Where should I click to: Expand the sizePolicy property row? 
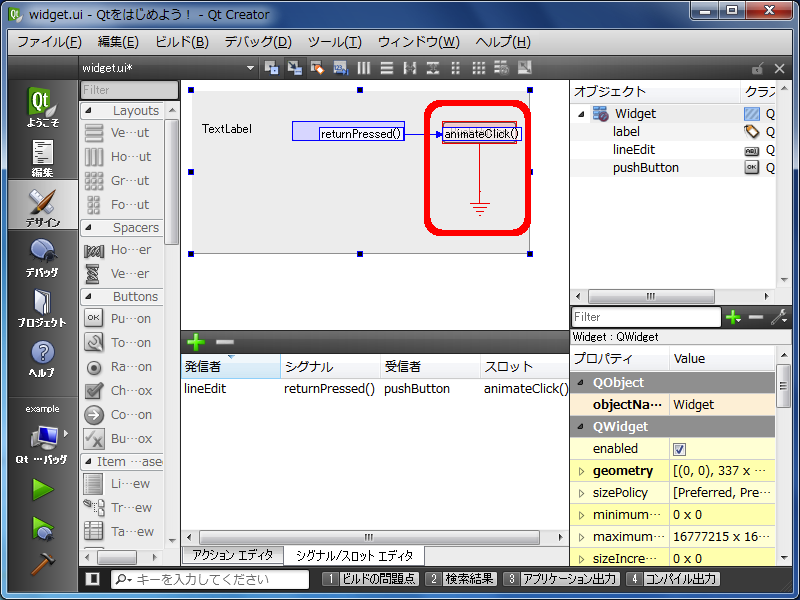[x=582, y=493]
